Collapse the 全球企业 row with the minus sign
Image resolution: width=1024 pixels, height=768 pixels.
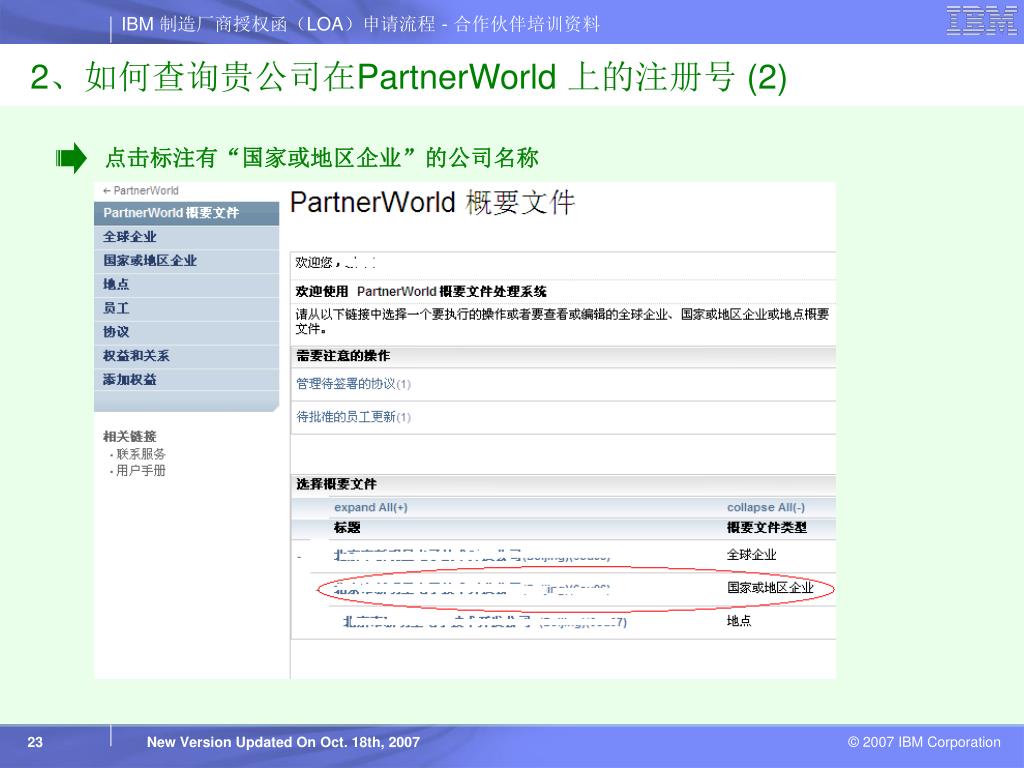[x=299, y=556]
